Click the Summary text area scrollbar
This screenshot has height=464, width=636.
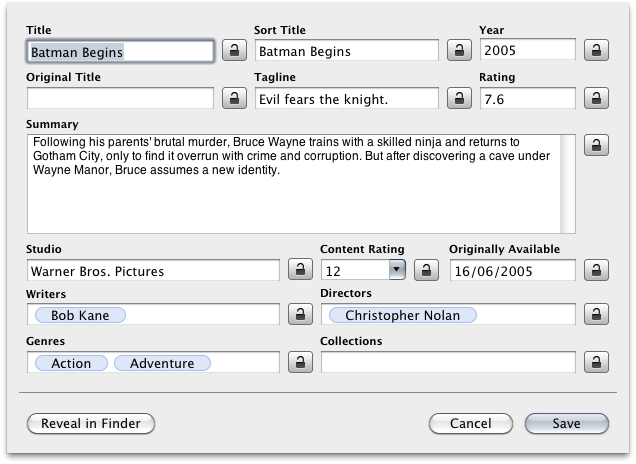pos(568,184)
